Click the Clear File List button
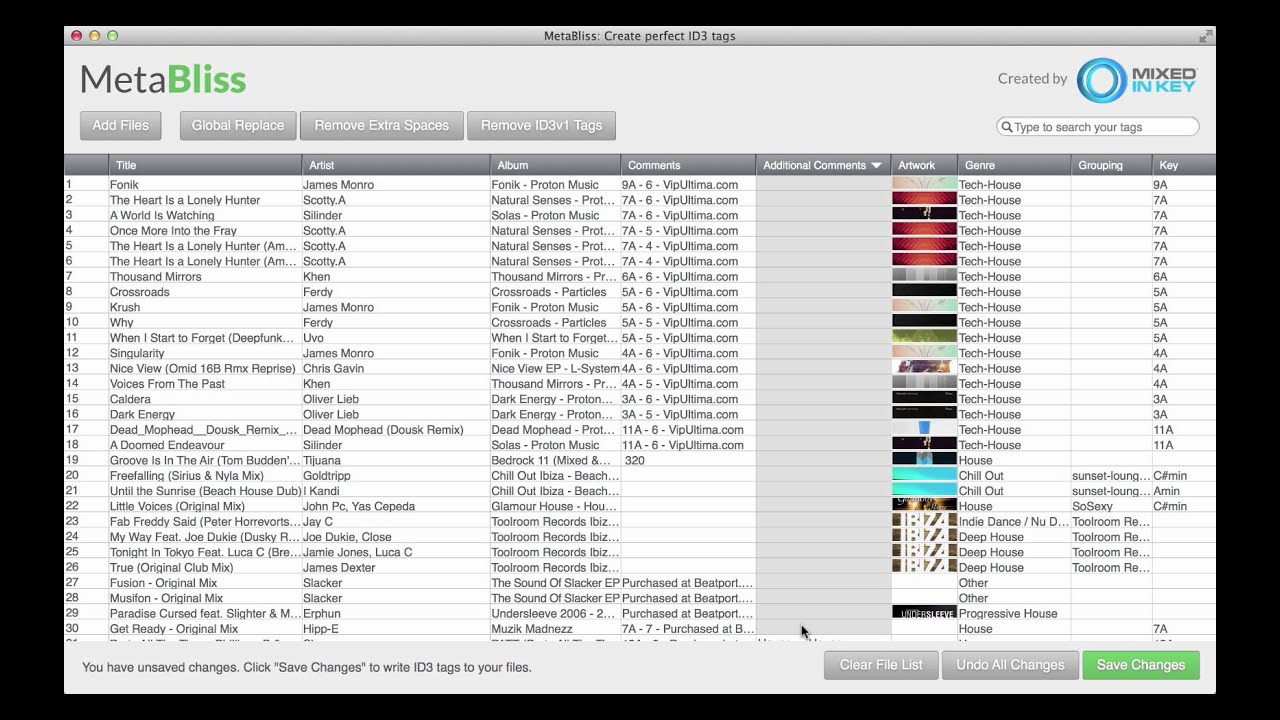This screenshot has width=1280, height=720. pyautogui.click(x=881, y=665)
